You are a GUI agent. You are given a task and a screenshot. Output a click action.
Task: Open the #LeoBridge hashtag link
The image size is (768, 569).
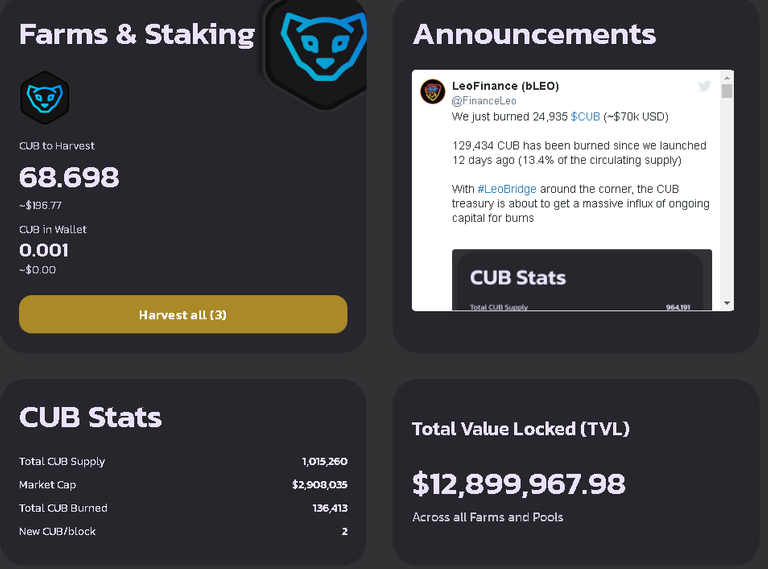pos(507,189)
